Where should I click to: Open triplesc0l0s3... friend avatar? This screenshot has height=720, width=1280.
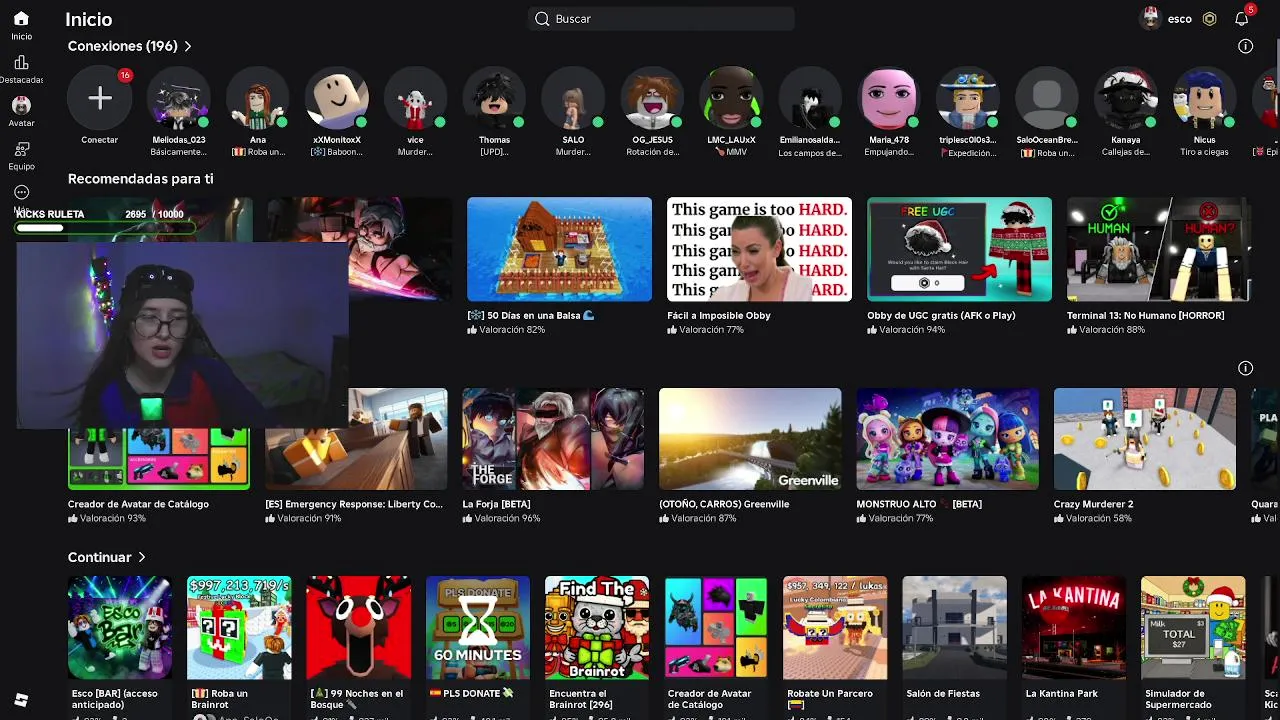968,98
